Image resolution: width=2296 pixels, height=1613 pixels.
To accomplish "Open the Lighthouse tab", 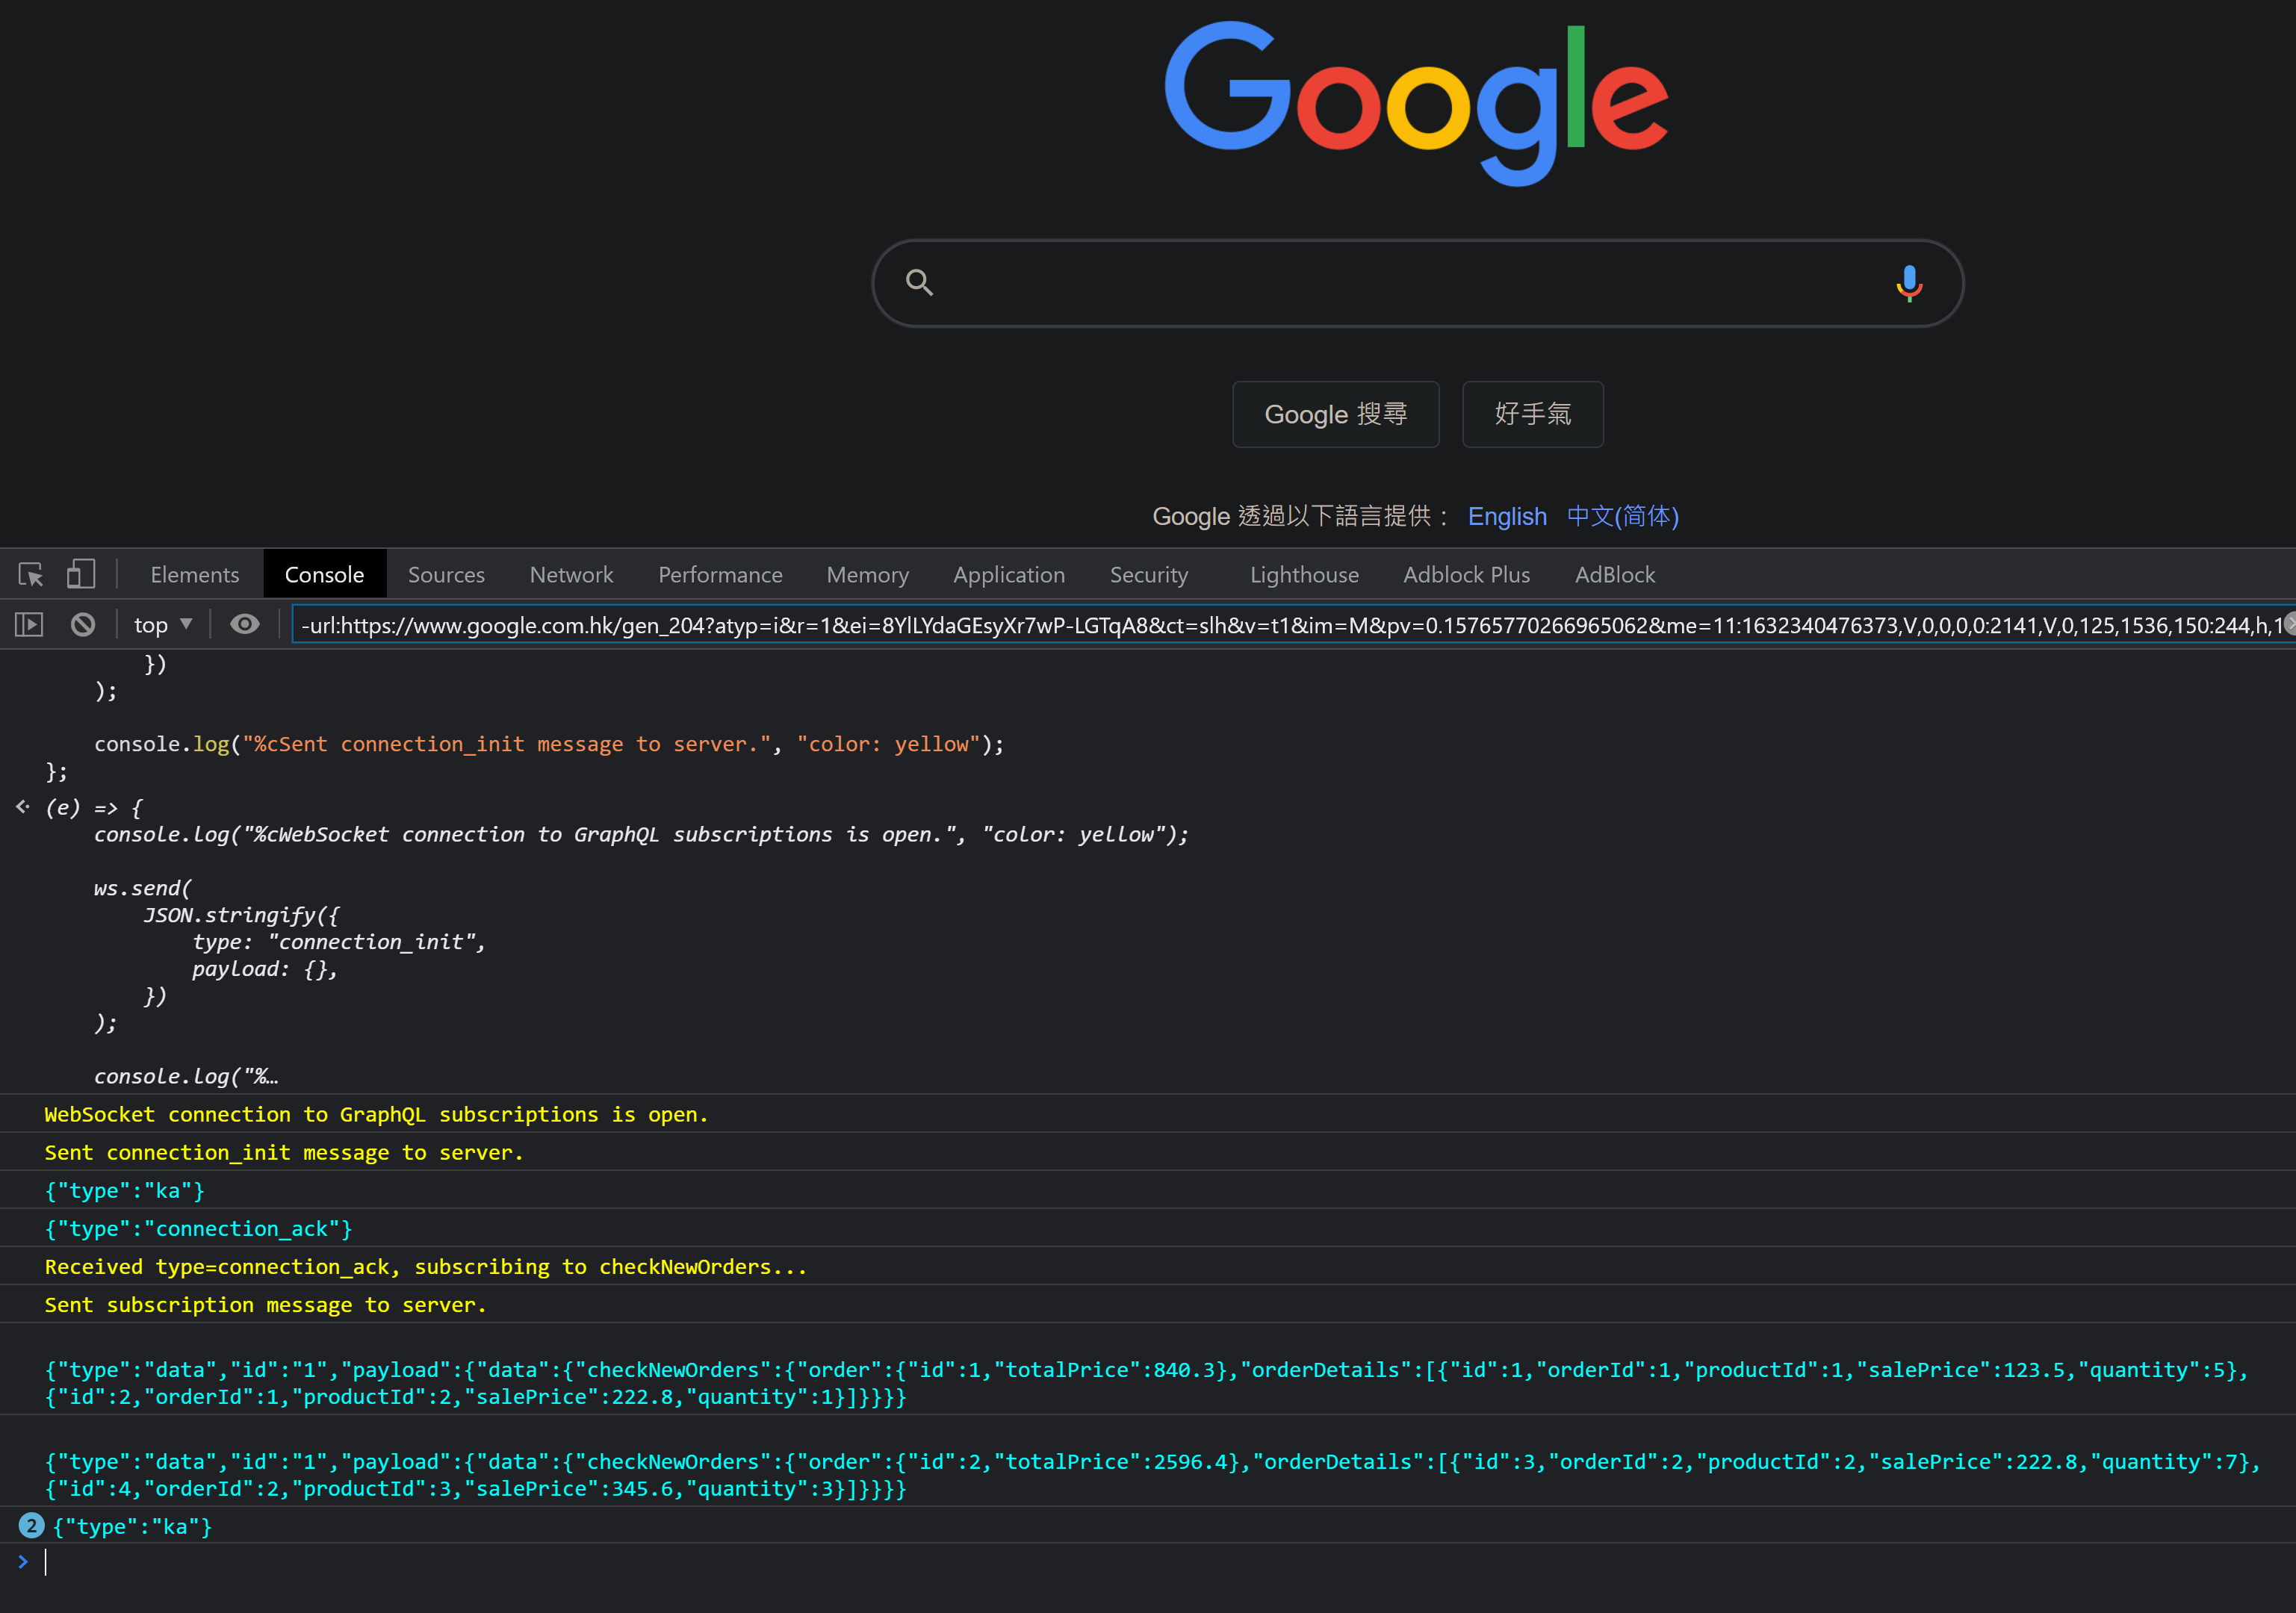I will (1304, 574).
